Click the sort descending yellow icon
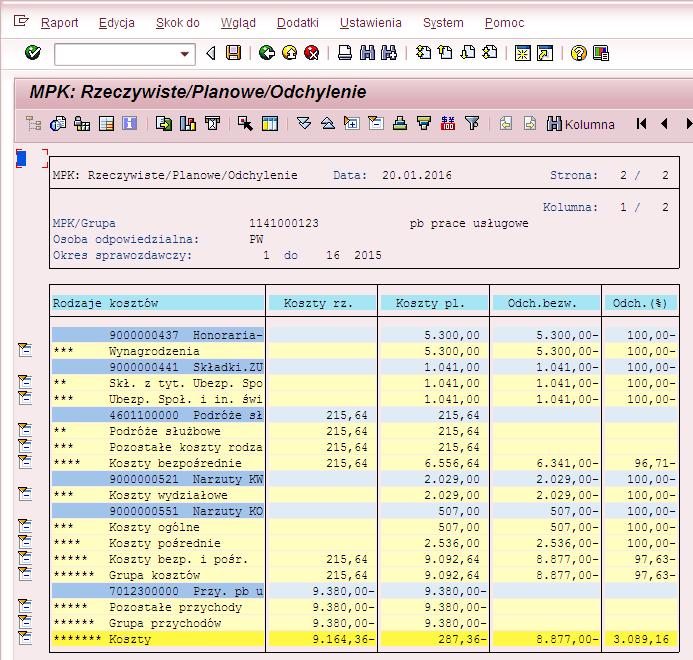This screenshot has width=693, height=660. (x=424, y=124)
